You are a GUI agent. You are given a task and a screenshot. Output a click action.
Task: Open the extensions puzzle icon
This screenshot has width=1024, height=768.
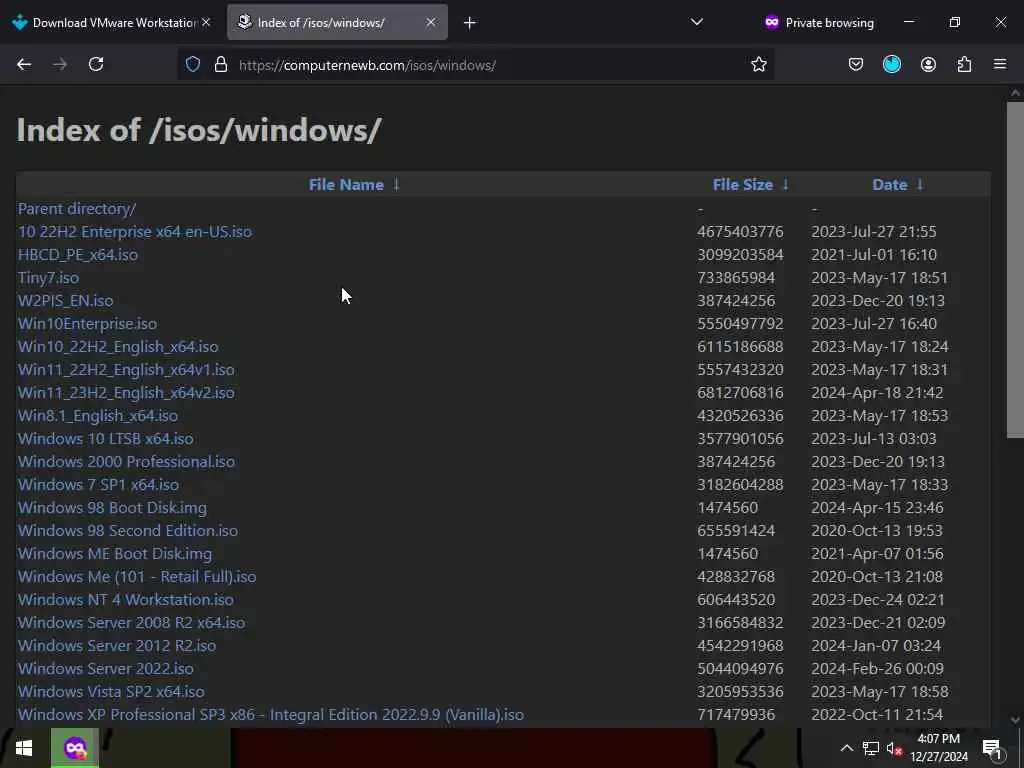[964, 64]
